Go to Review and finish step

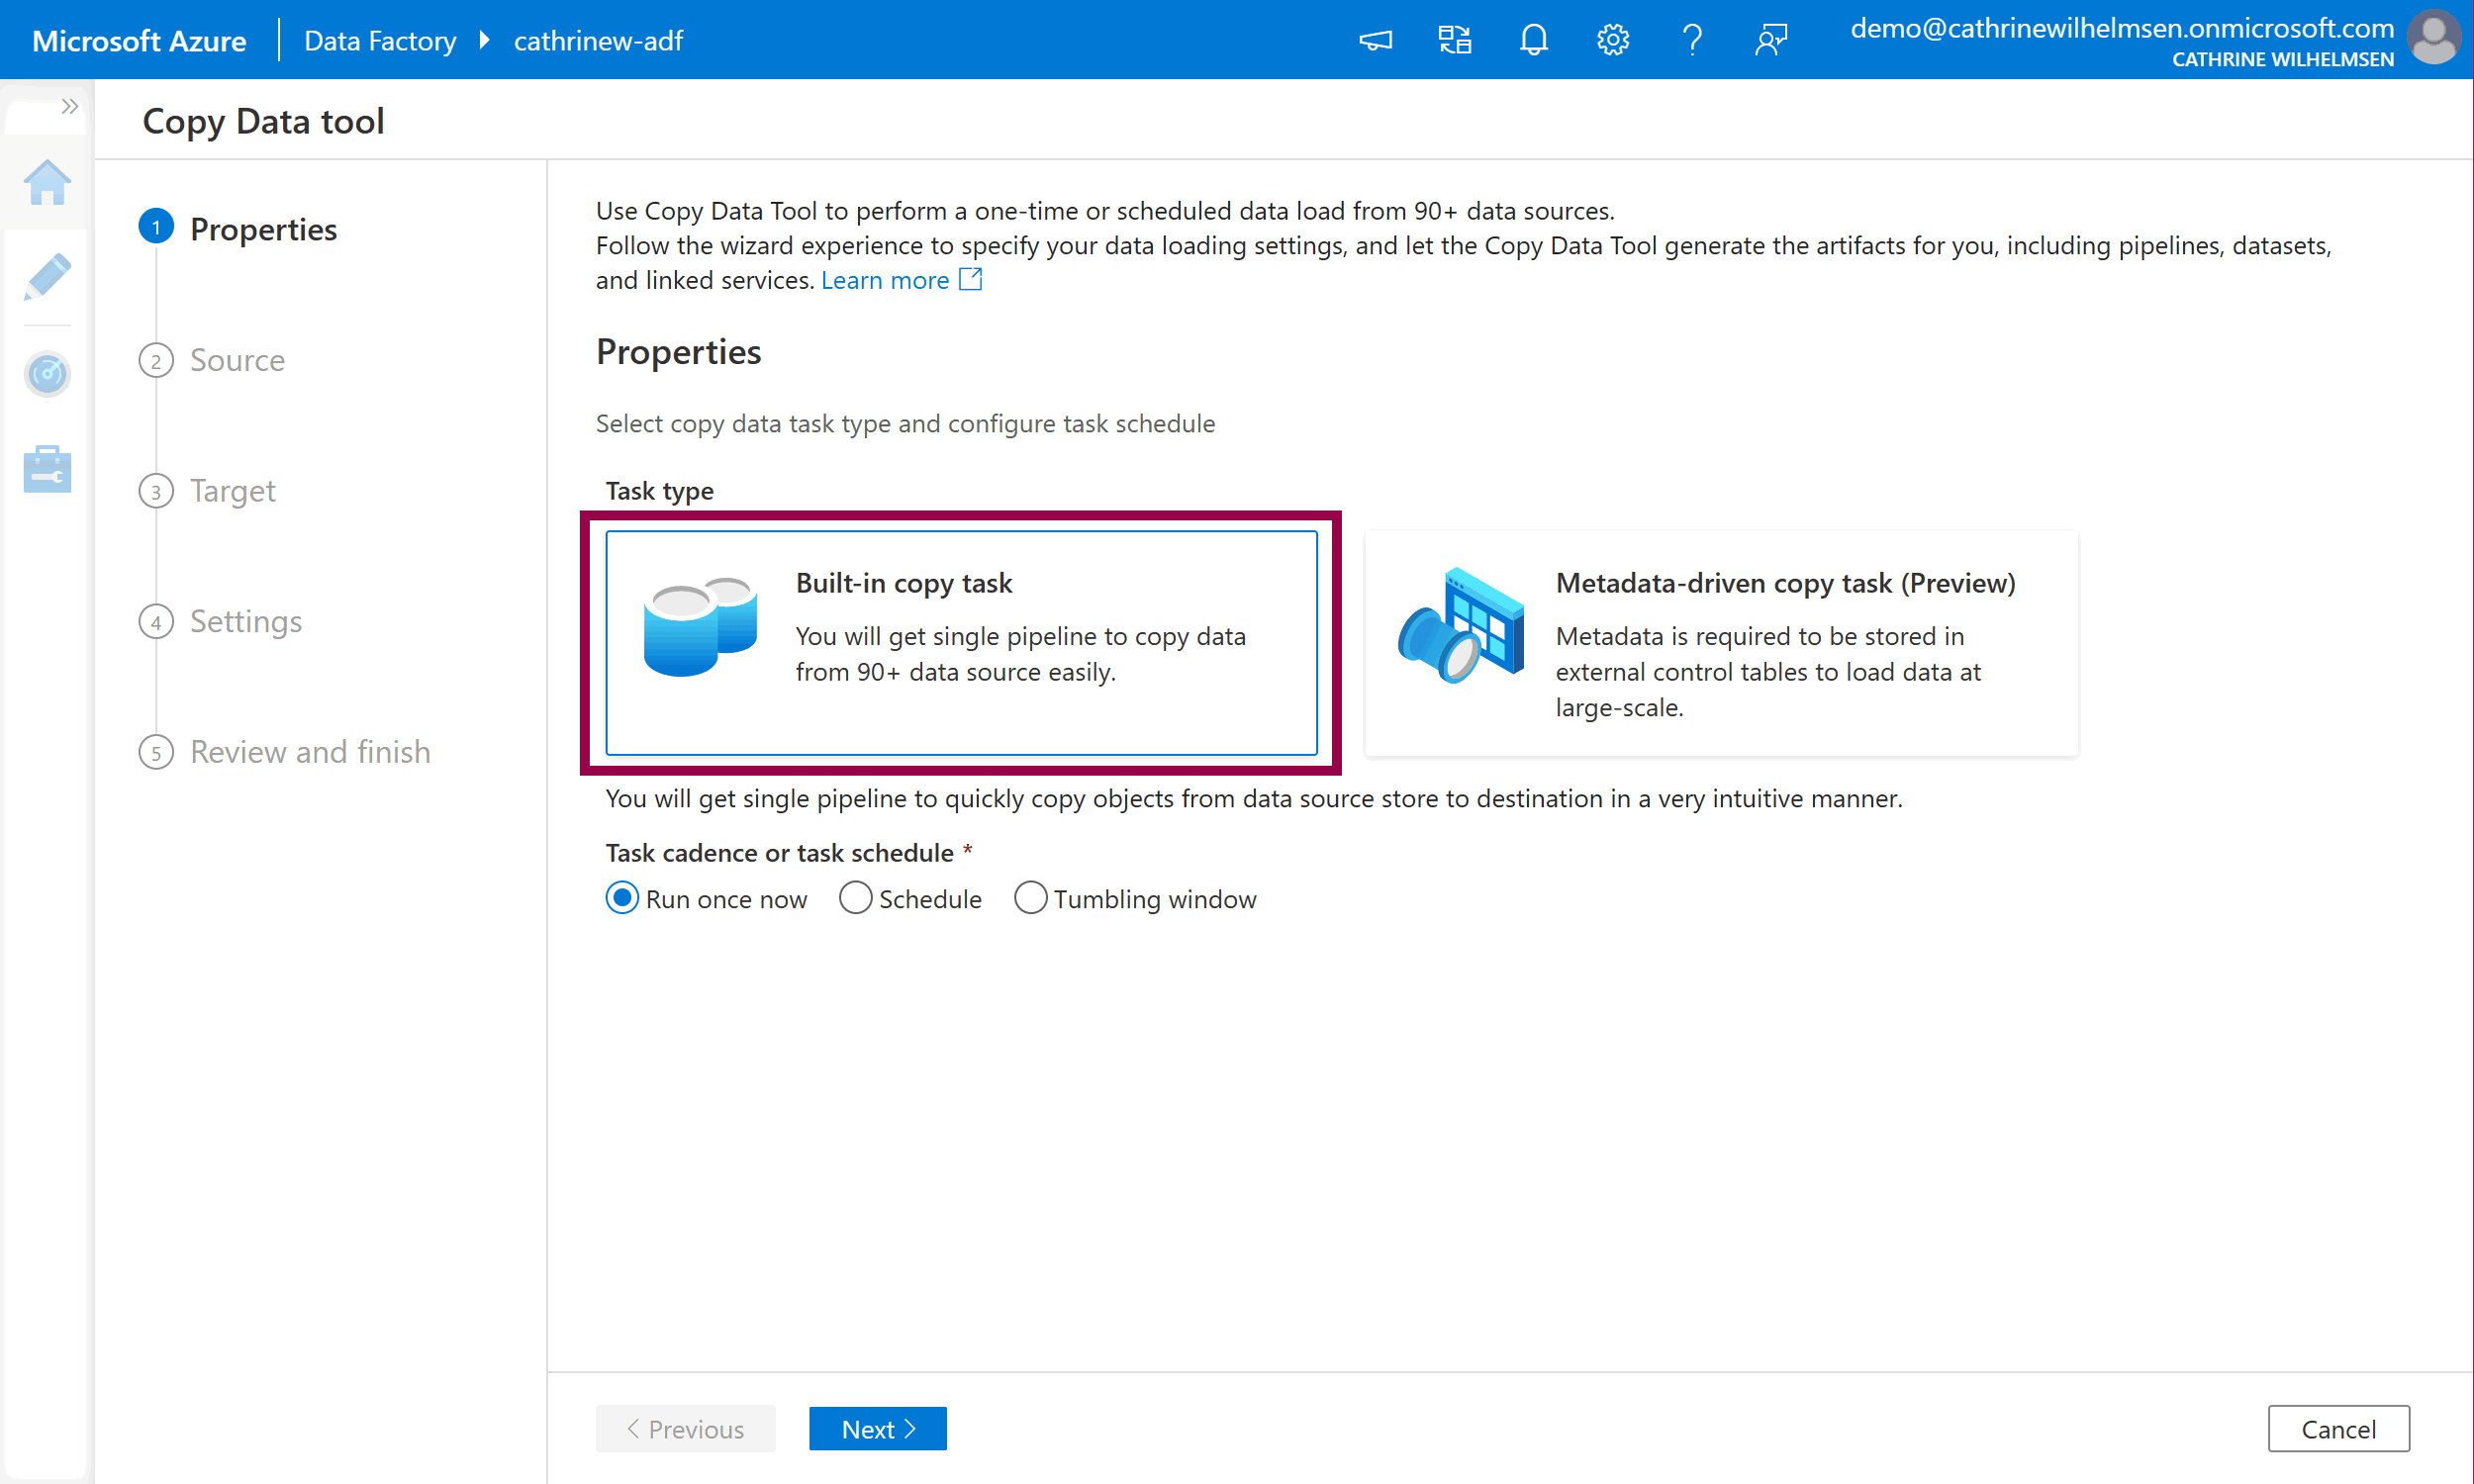coord(310,752)
